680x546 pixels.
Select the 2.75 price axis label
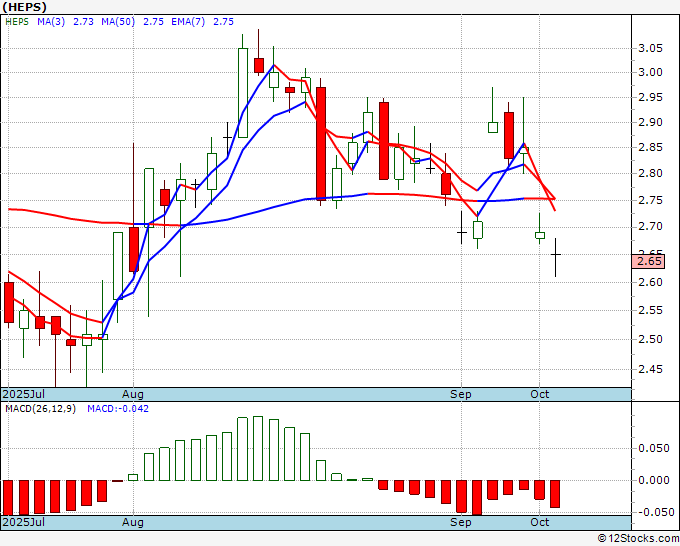(x=651, y=200)
